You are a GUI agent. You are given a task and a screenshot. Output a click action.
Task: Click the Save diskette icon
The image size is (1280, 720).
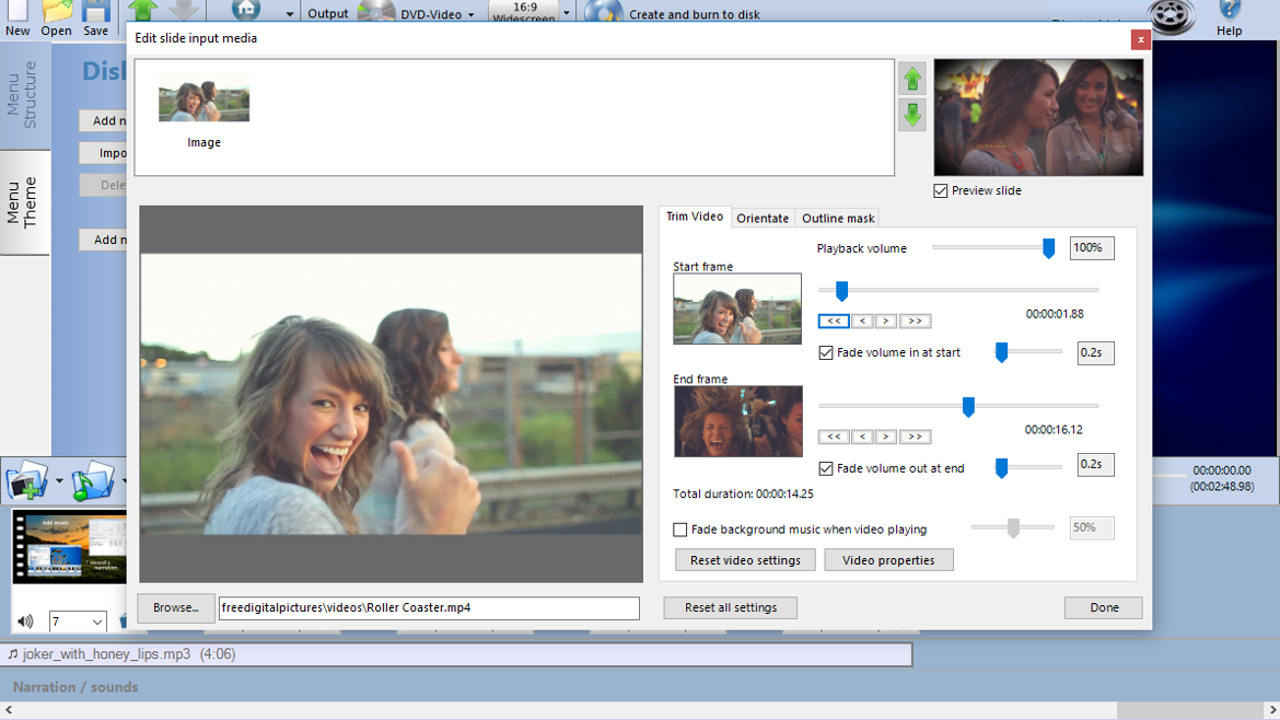pyautogui.click(x=95, y=12)
